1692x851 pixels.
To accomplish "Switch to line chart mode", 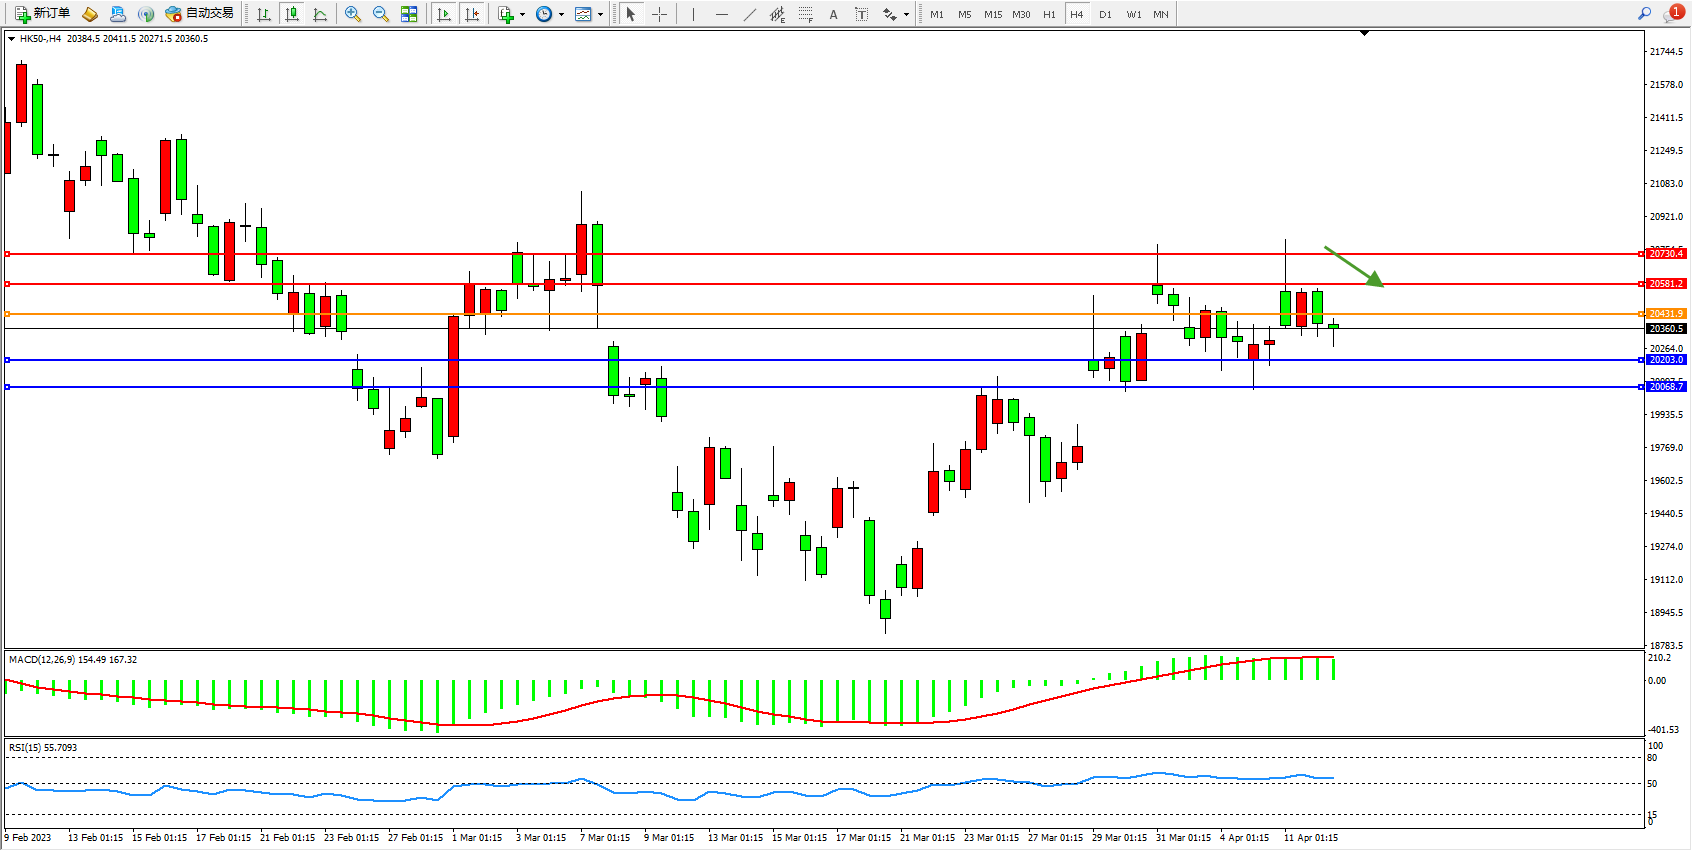I will coord(320,14).
